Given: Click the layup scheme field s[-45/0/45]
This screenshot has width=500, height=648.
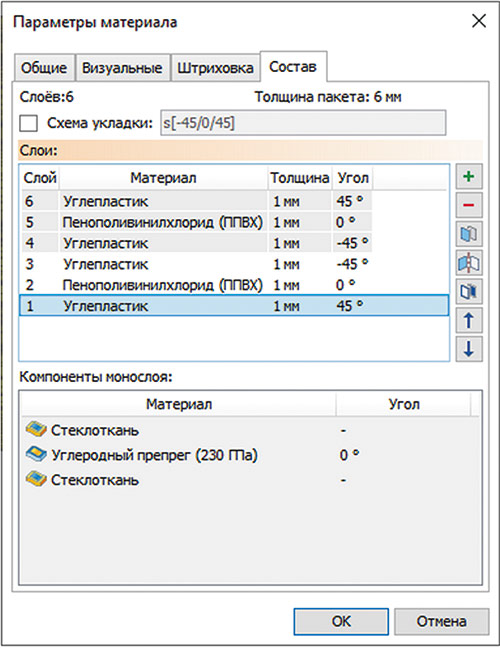Looking at the screenshot, I should click(303, 123).
